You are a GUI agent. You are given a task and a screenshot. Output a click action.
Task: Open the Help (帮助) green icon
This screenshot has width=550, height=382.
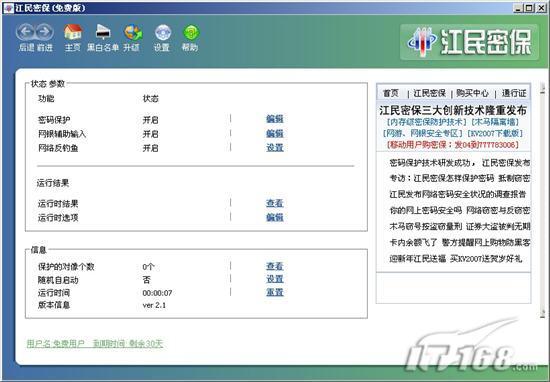click(x=191, y=33)
